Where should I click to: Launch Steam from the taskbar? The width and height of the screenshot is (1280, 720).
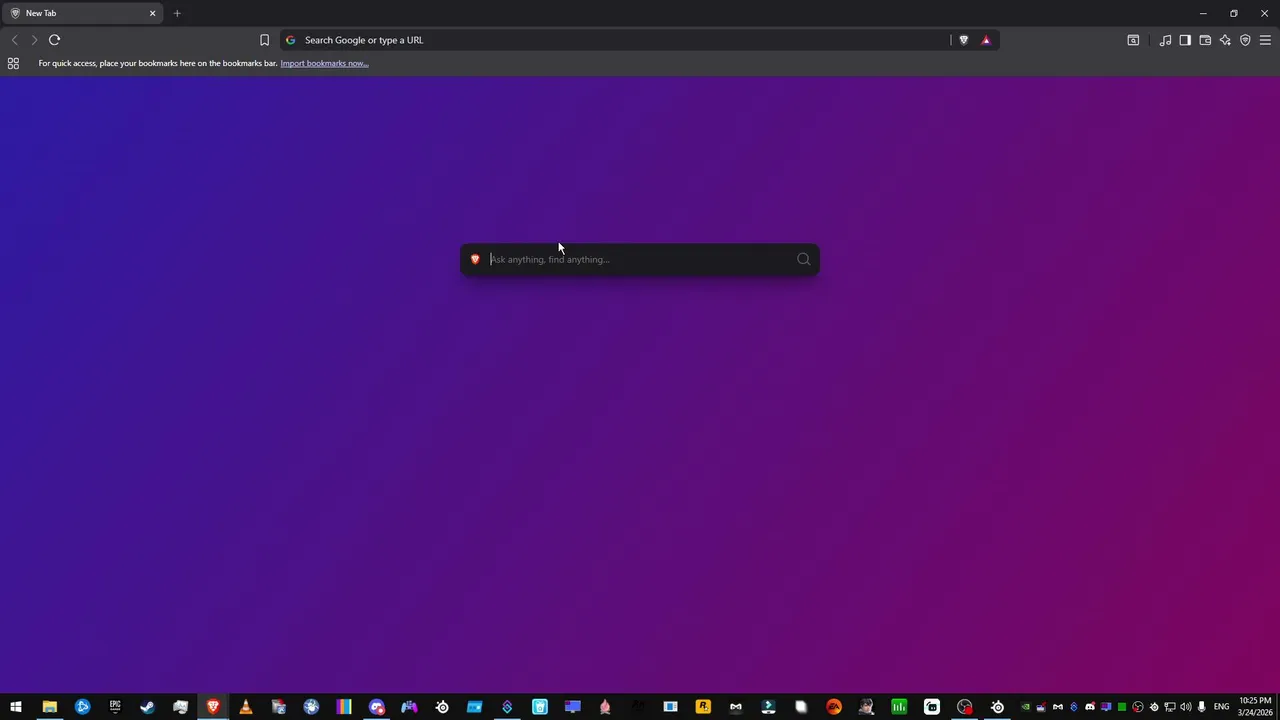(x=147, y=707)
